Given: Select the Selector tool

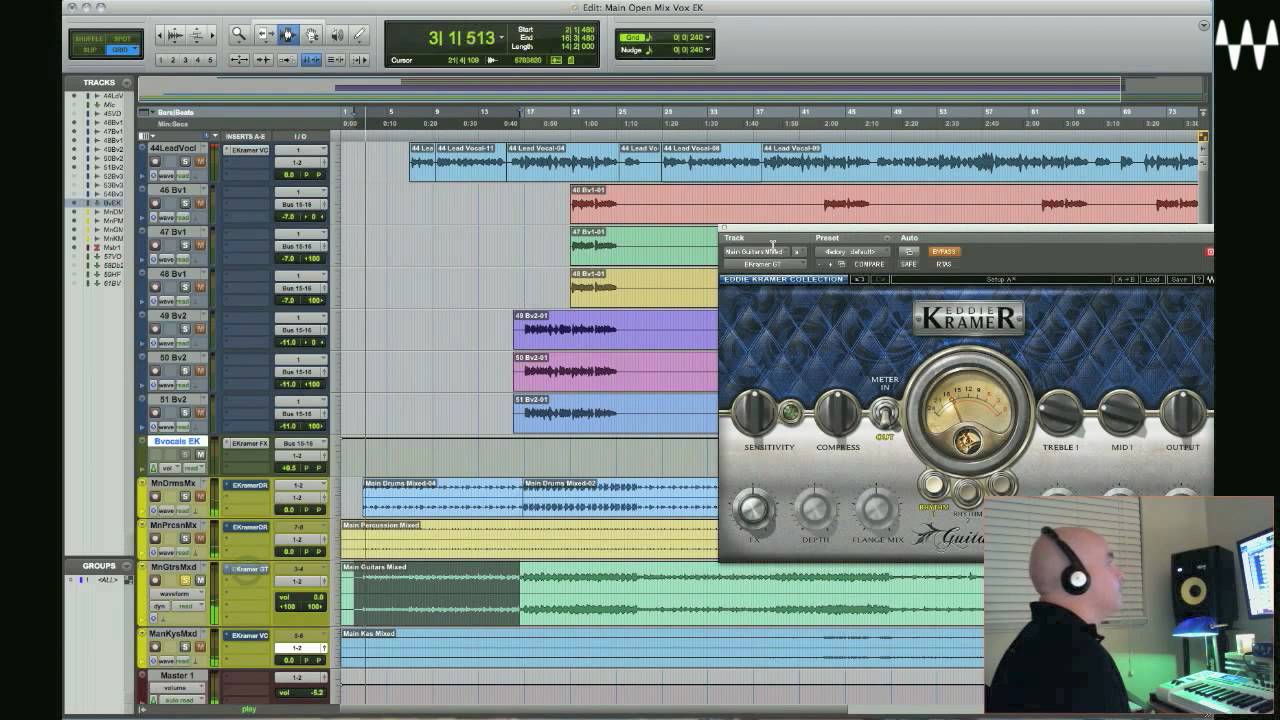Looking at the screenshot, I should [288, 35].
